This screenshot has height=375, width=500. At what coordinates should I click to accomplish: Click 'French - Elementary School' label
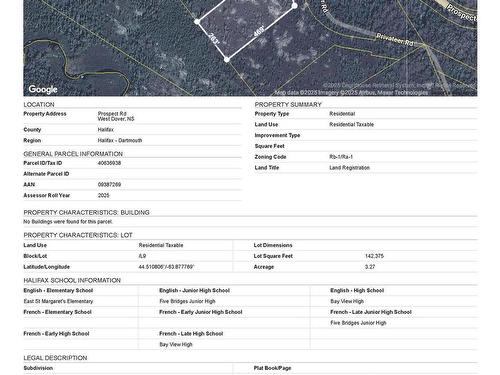click(57, 312)
